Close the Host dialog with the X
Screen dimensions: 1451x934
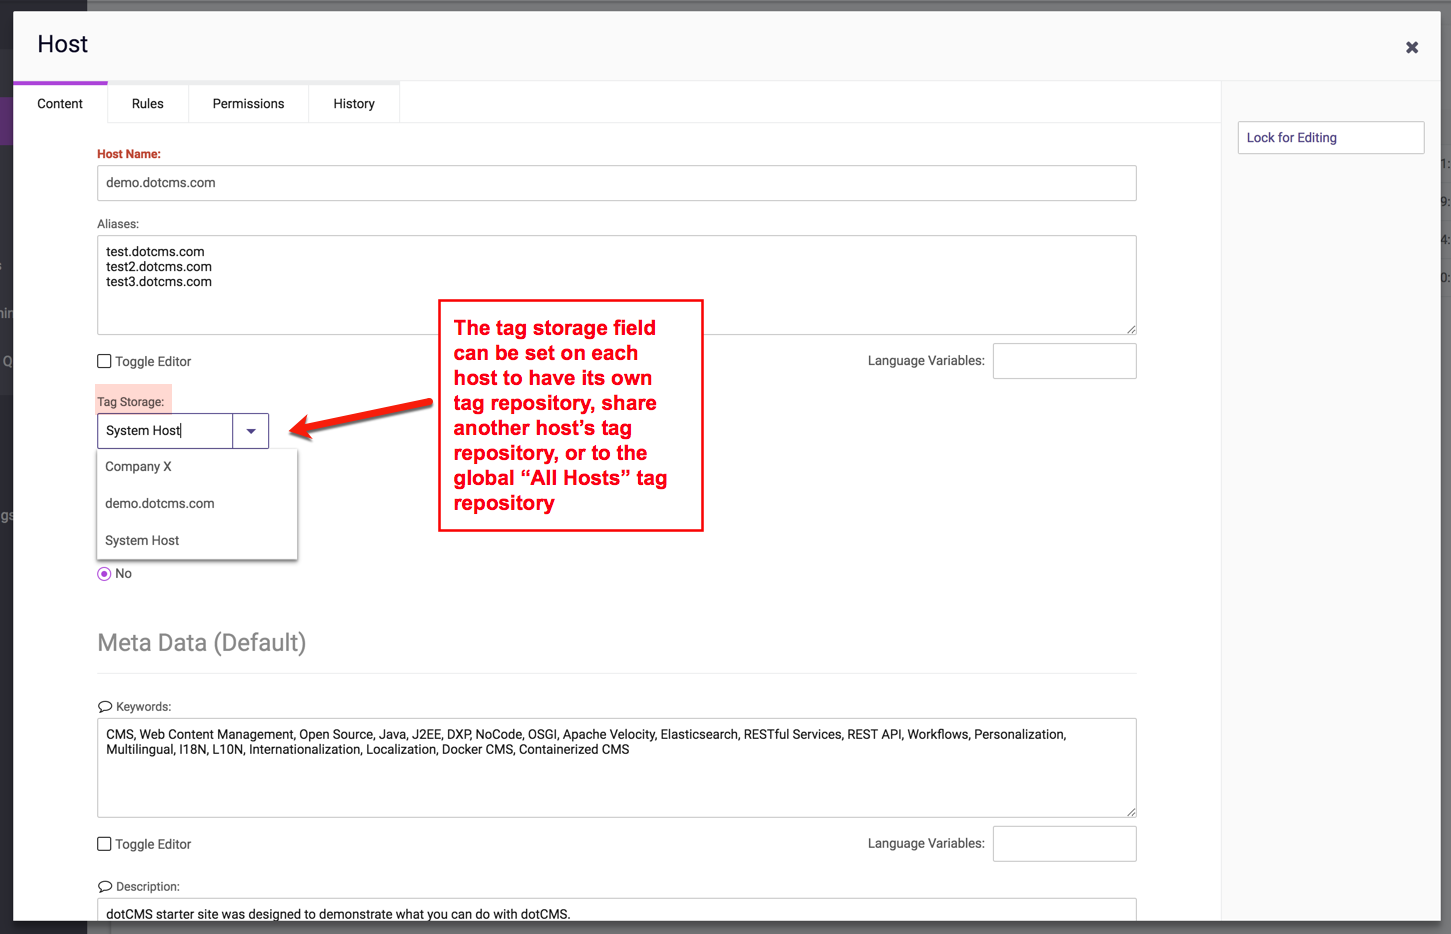click(1411, 47)
